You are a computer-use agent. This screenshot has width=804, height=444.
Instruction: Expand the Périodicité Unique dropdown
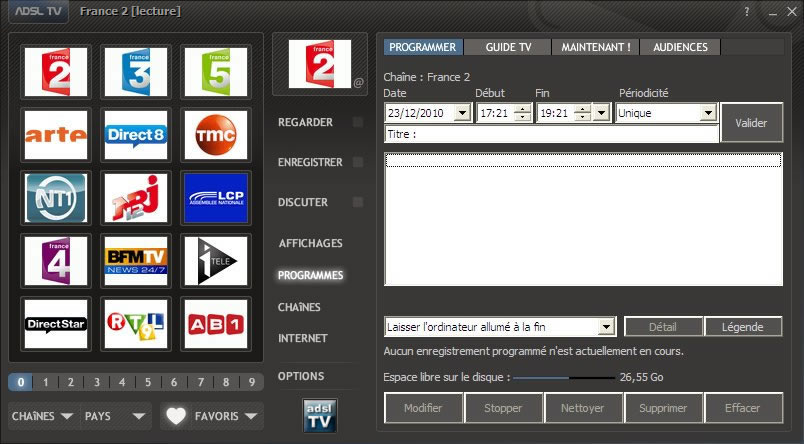tap(708, 113)
